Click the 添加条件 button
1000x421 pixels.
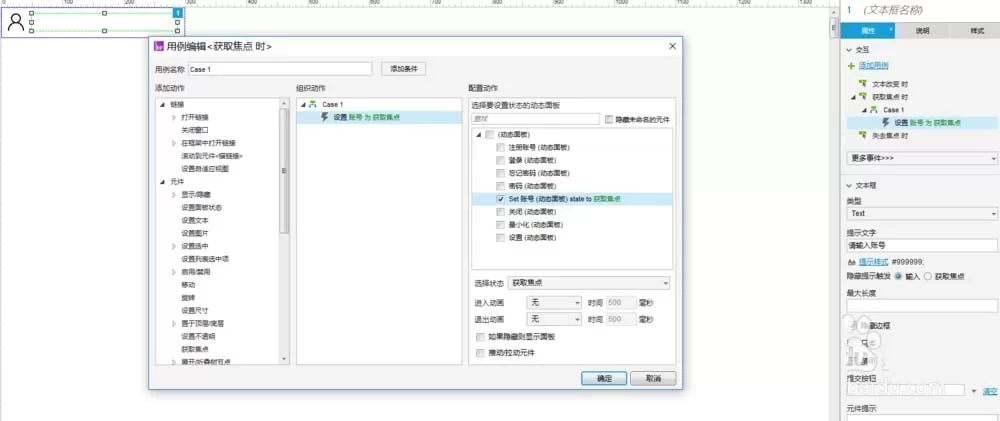pyautogui.click(x=404, y=69)
